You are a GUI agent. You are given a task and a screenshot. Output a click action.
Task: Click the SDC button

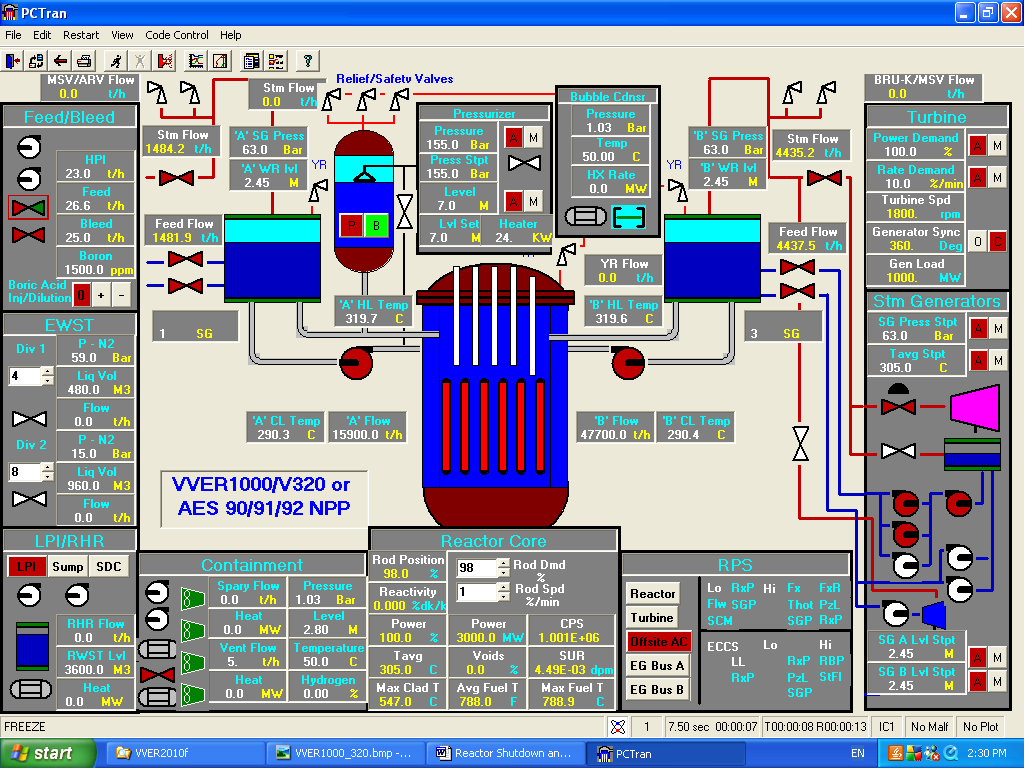[x=109, y=566]
